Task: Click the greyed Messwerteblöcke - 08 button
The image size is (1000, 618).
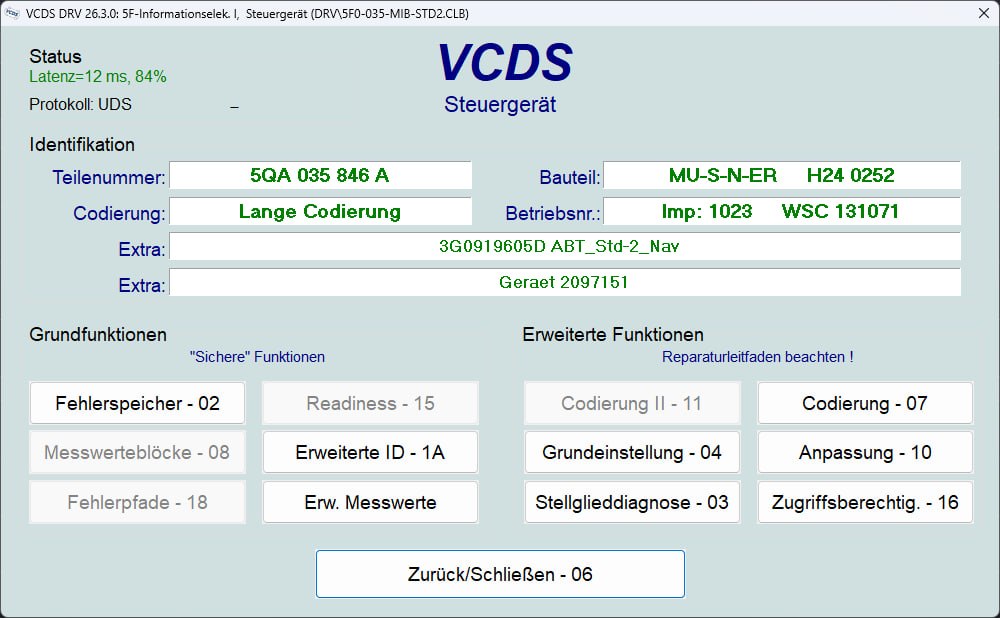Action: coord(137,452)
